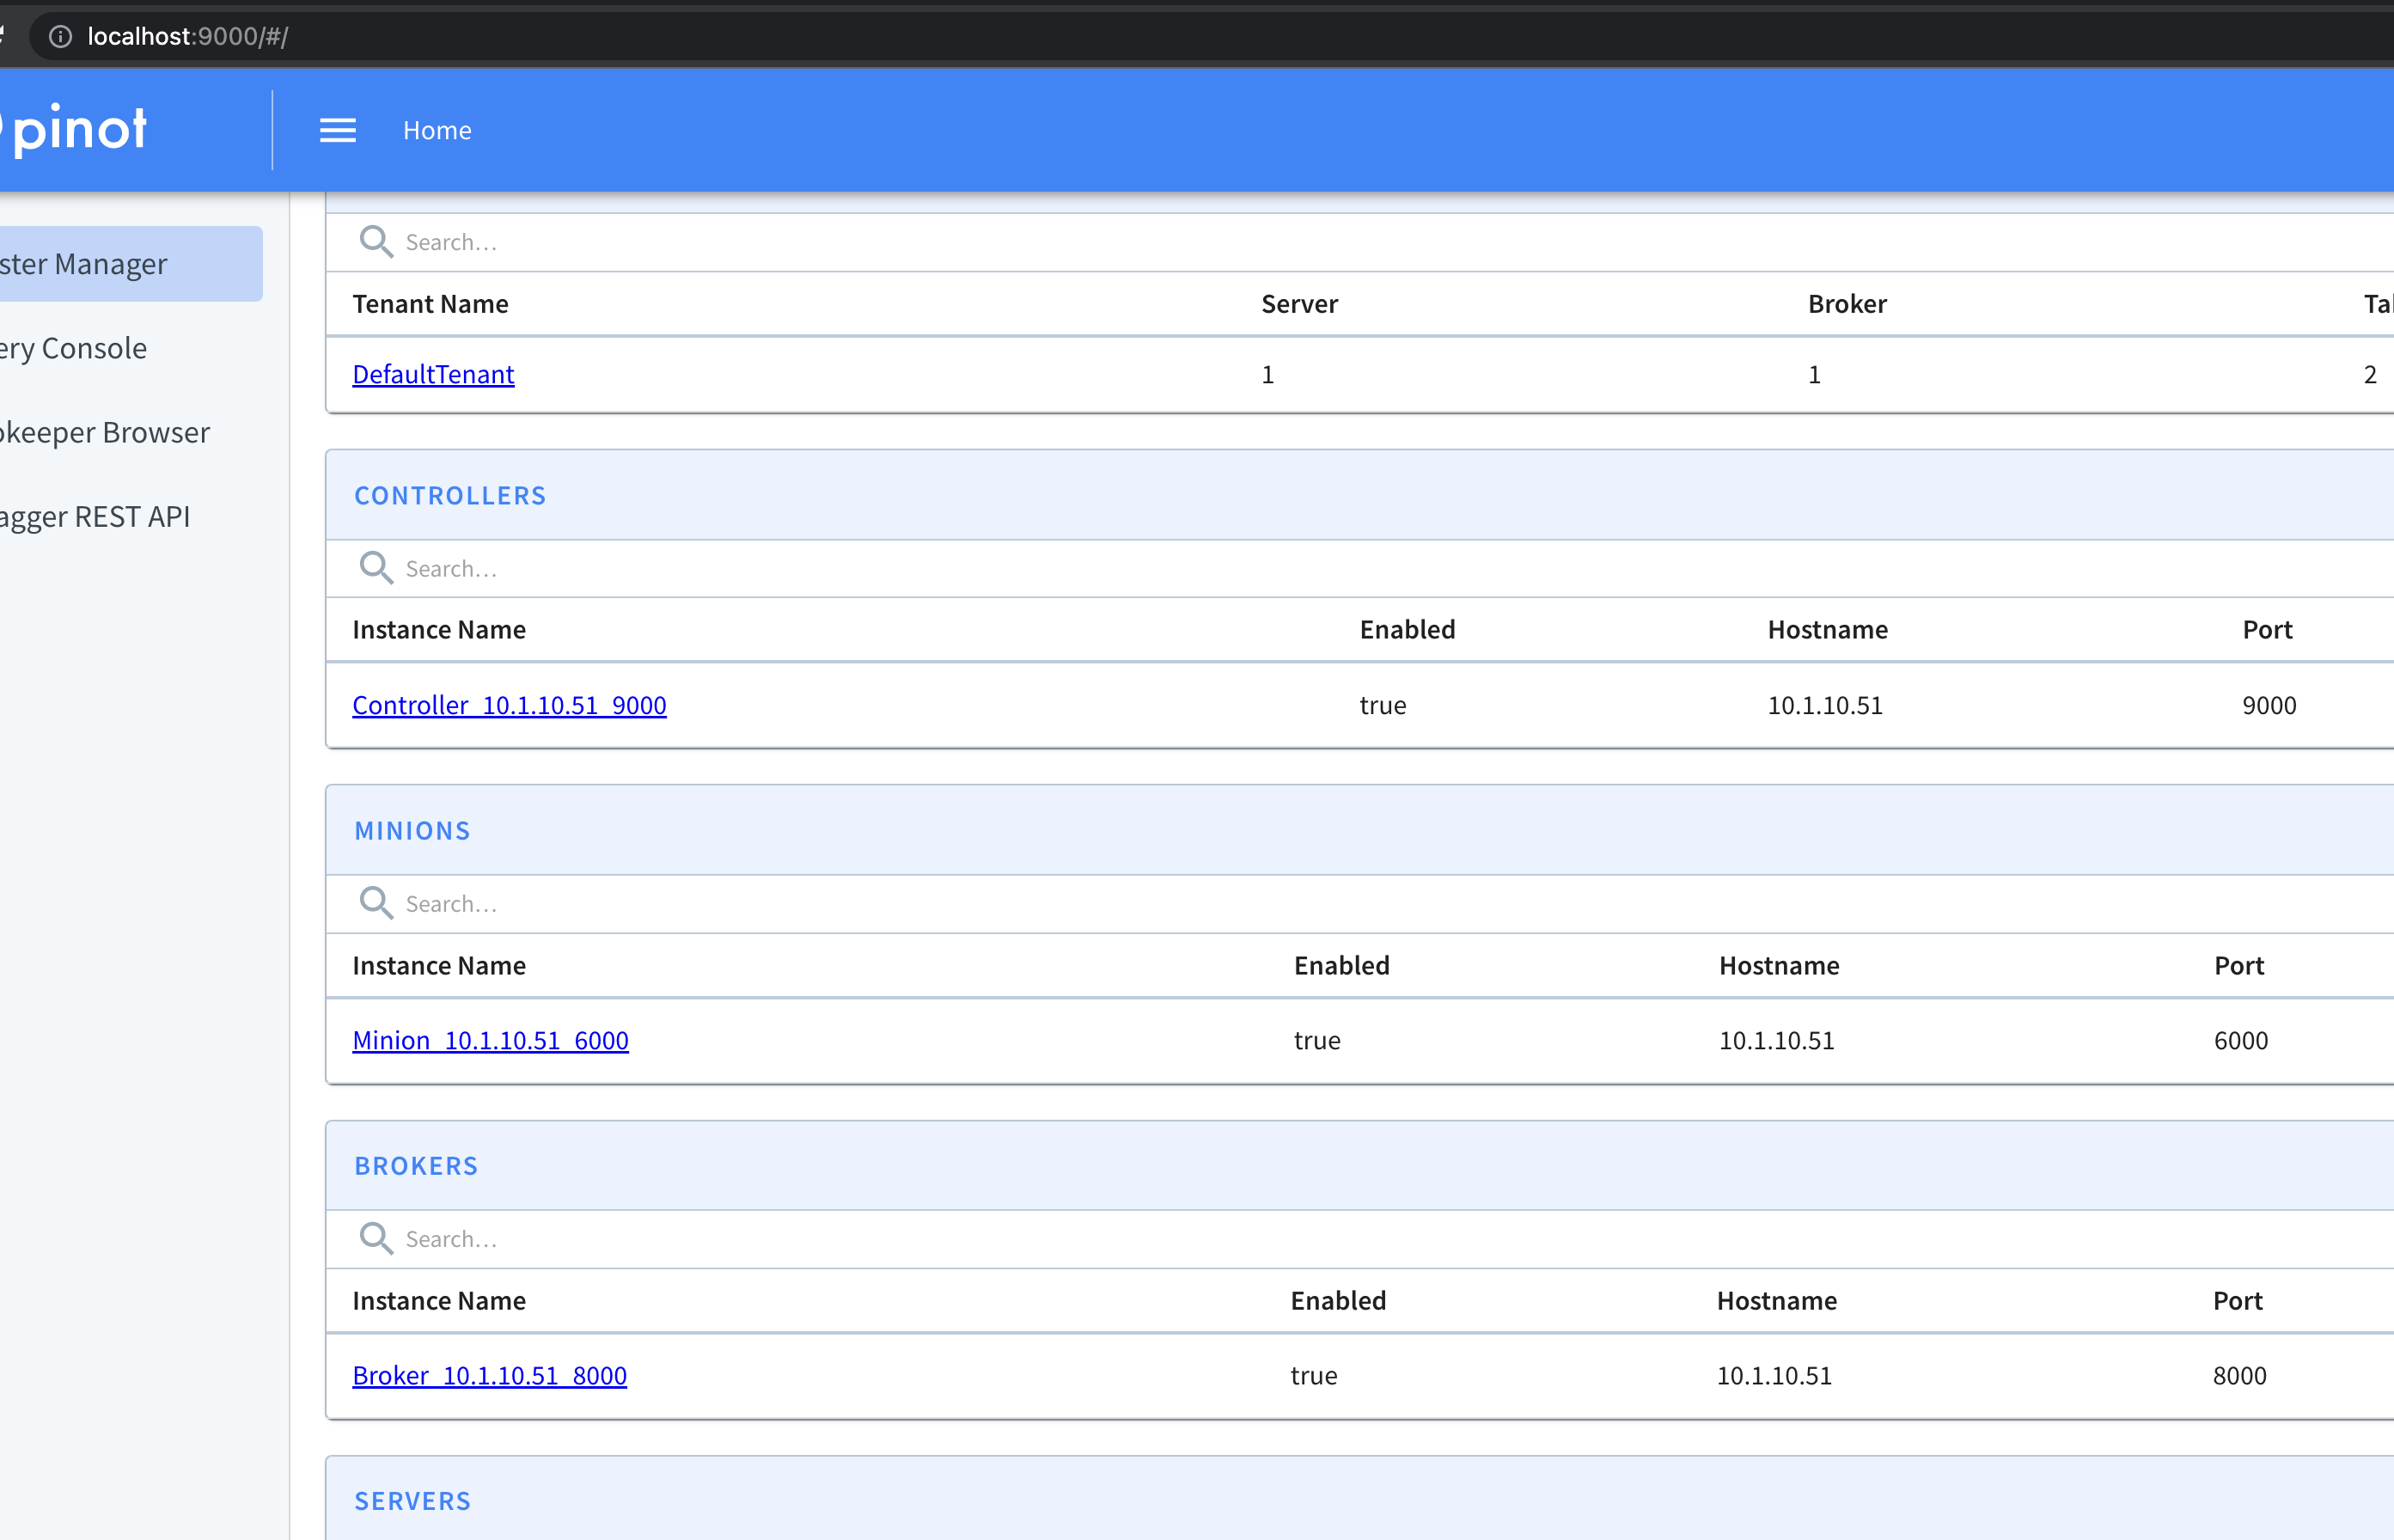Screen dimensions: 2394x1540
Task: Click the Brokers search magnifier icon
Action: click(x=376, y=1238)
